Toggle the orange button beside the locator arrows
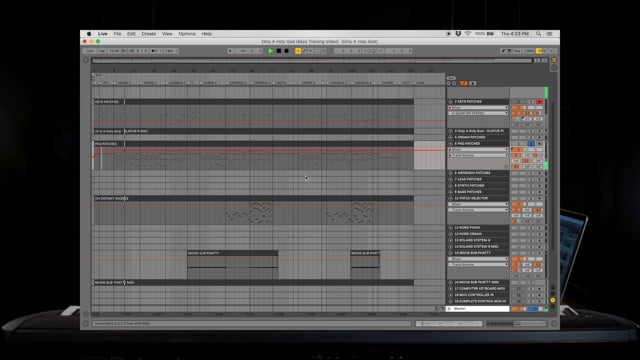This screenshot has width=640, height=360. pos(464,83)
